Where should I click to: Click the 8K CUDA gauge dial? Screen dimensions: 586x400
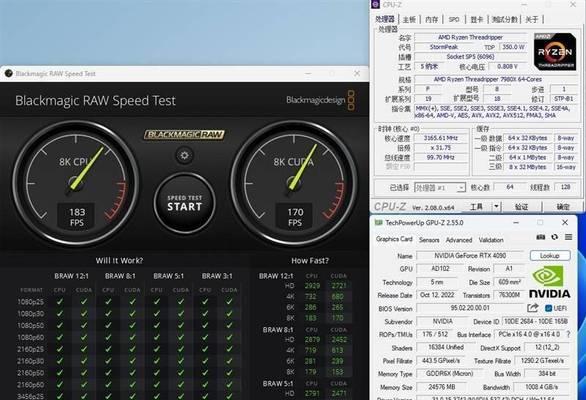[x=294, y=183]
